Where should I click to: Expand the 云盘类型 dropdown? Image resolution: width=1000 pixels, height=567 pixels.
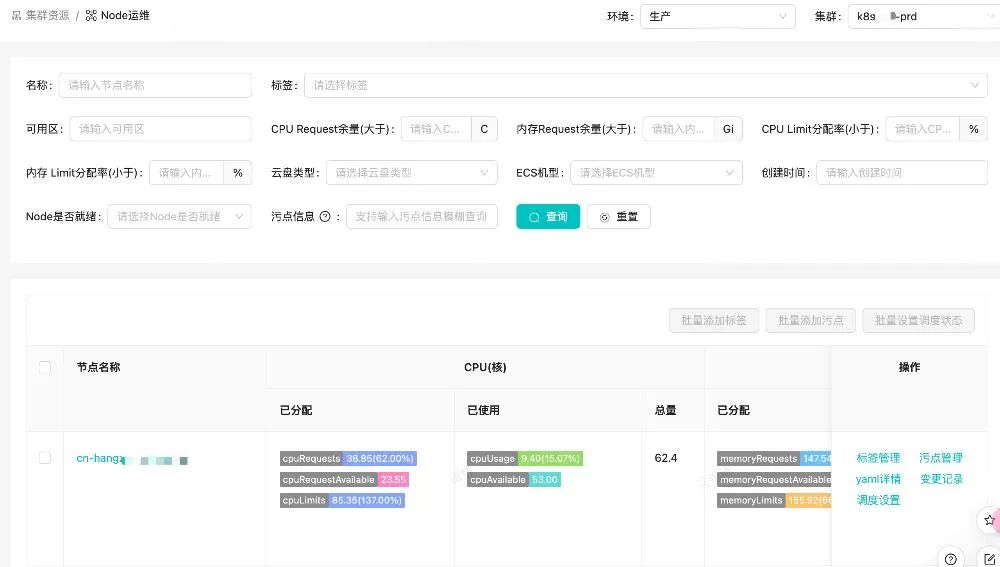[411, 173]
